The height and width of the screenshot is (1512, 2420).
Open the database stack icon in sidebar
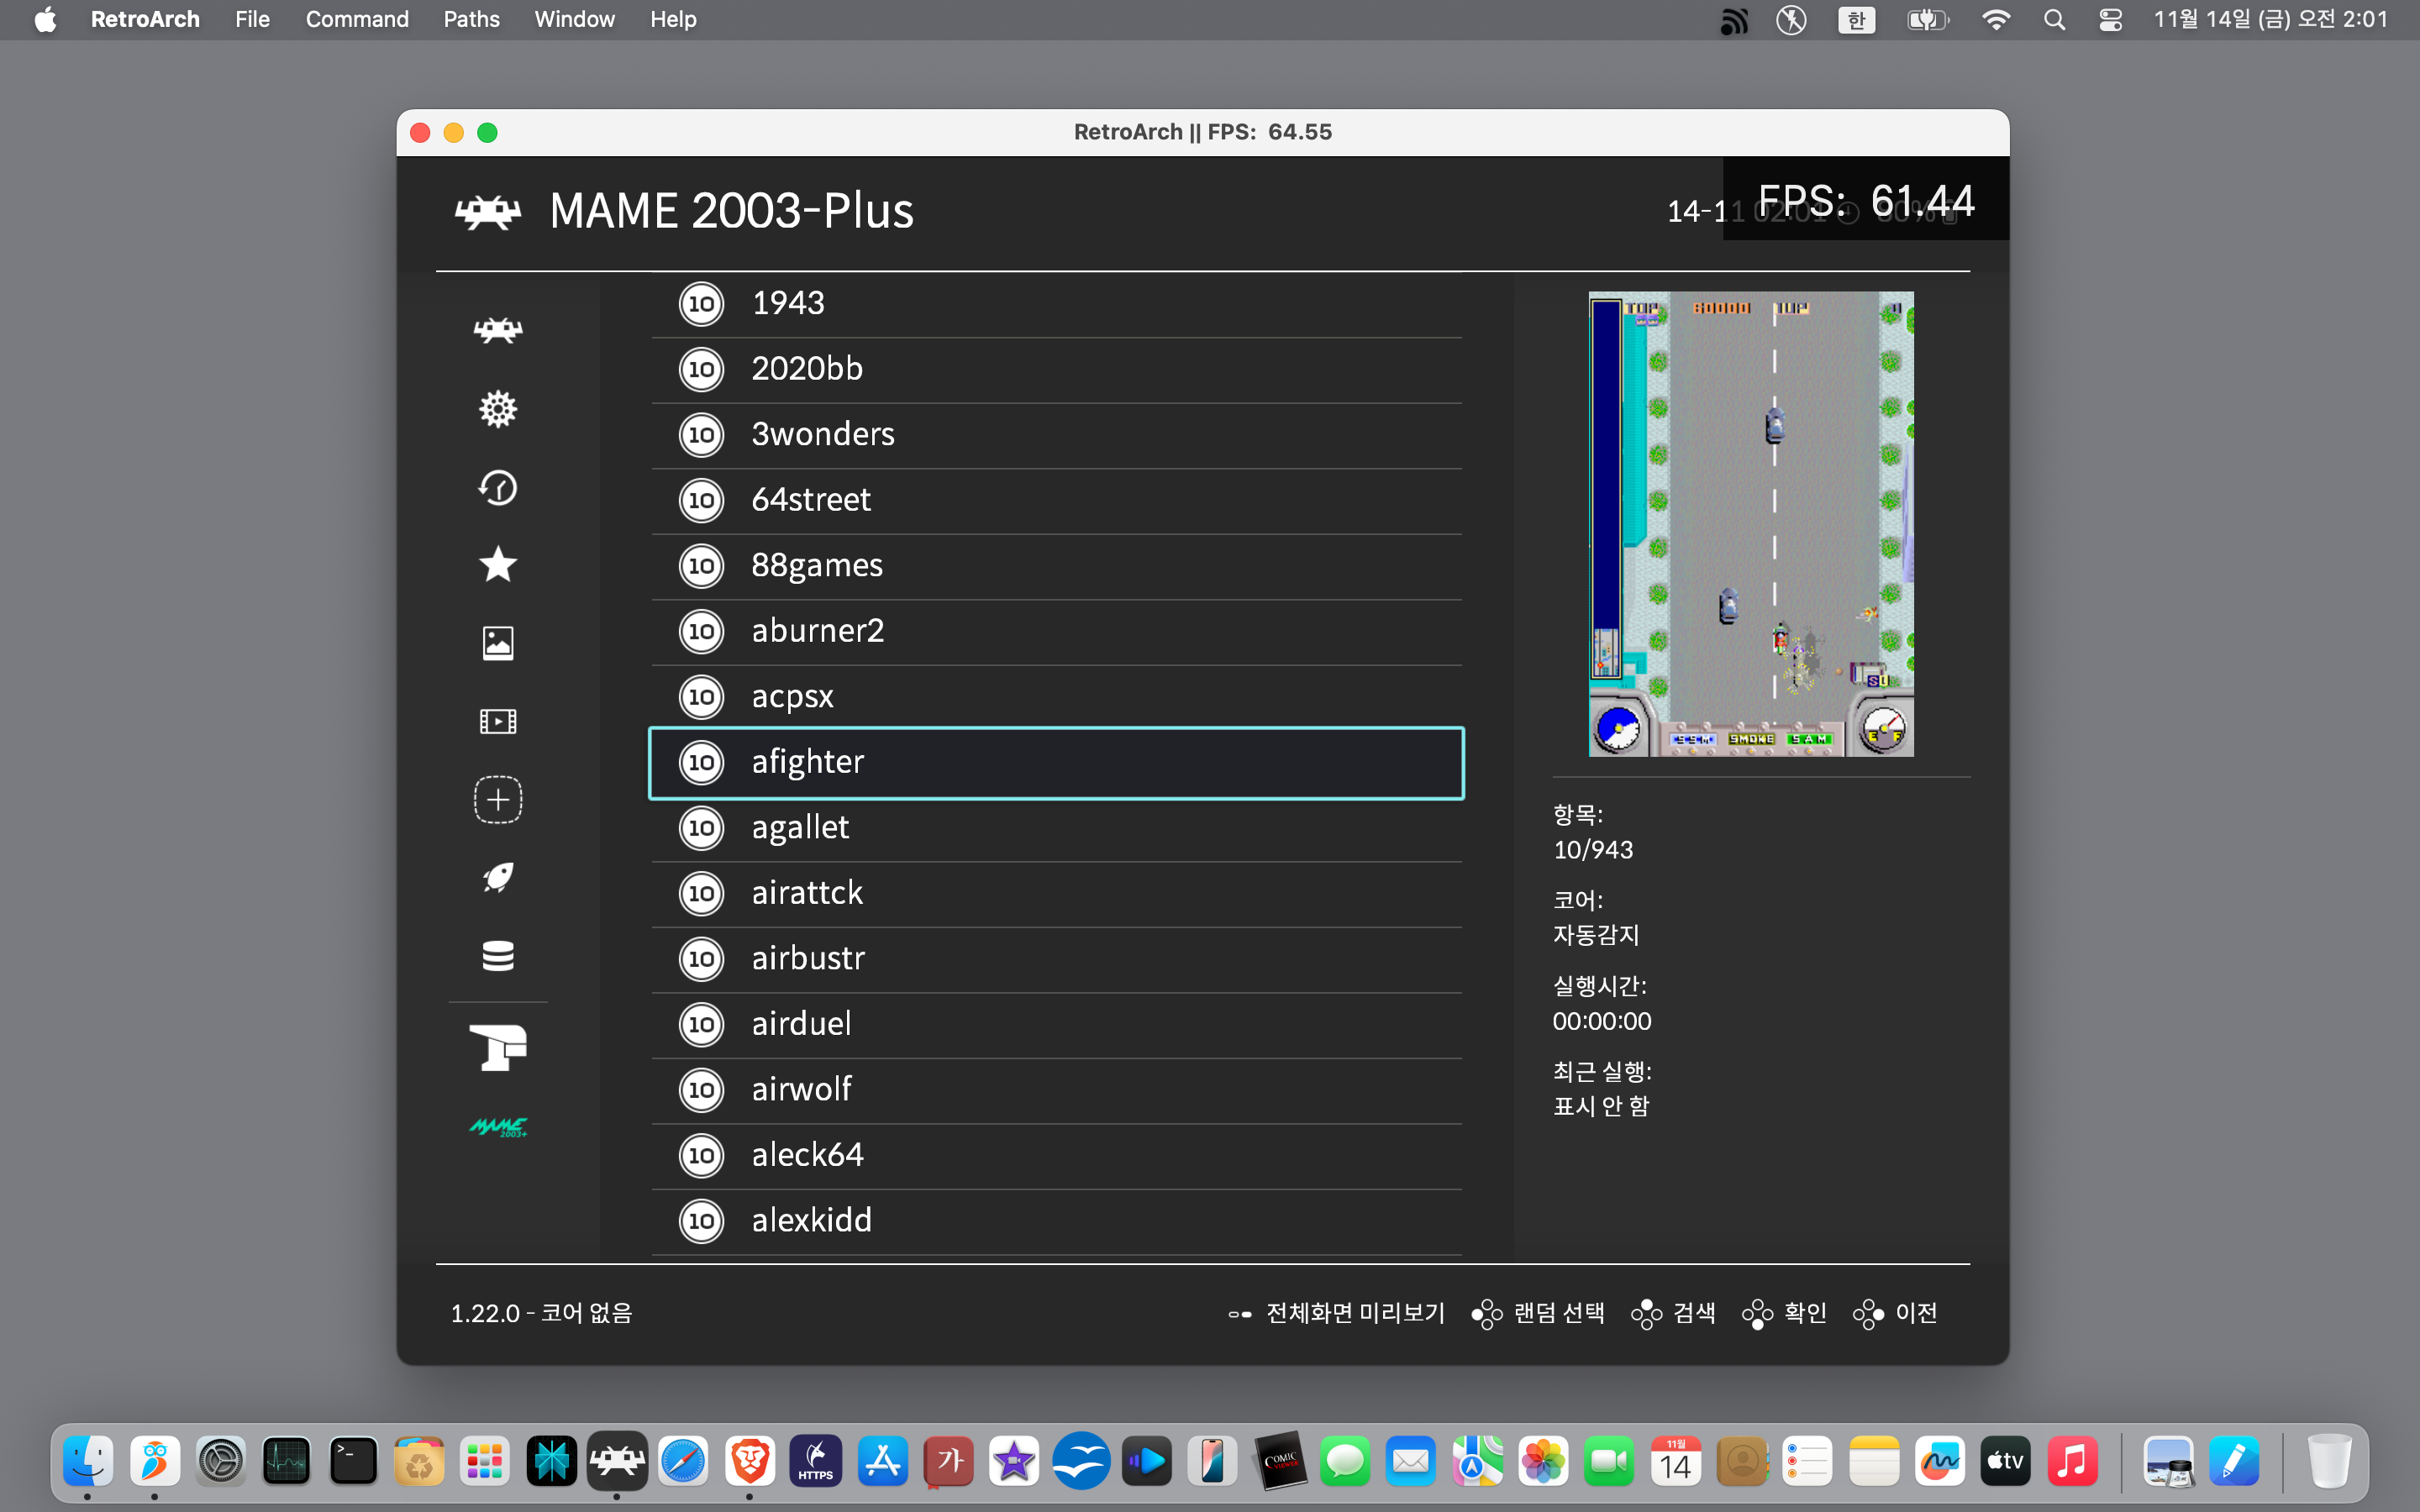(x=497, y=956)
